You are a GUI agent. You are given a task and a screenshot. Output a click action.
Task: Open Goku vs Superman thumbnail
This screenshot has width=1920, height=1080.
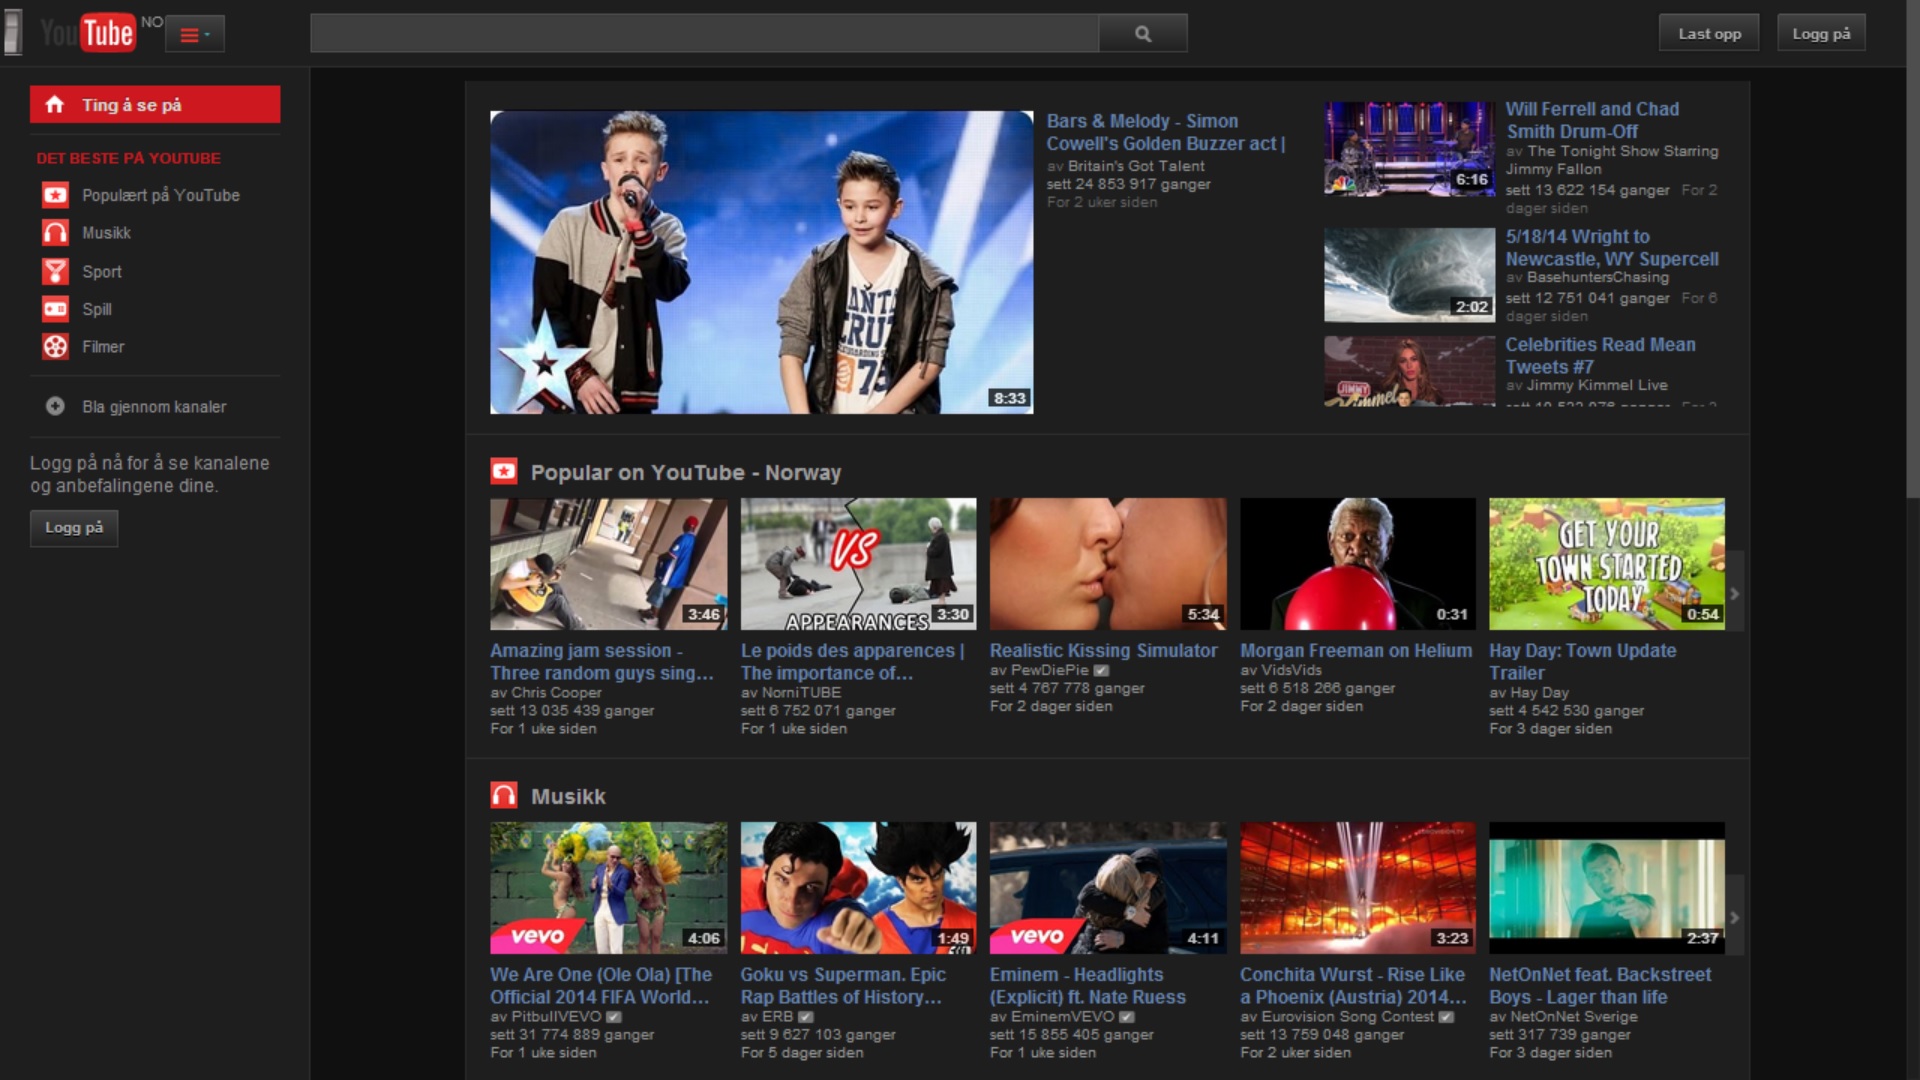(x=858, y=888)
